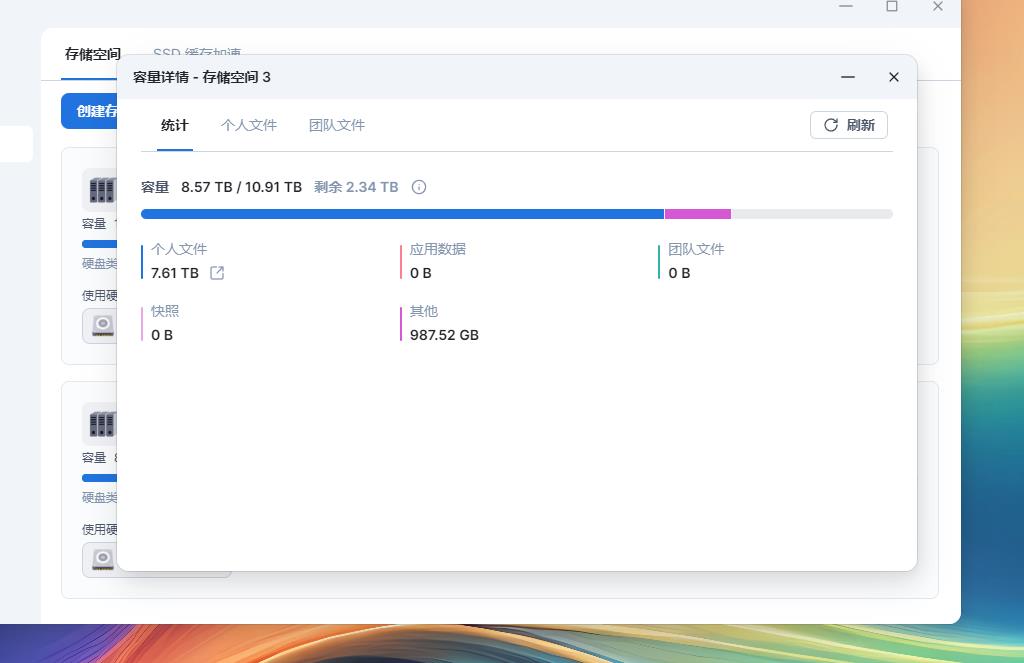Open the external link icon beside 7.61 TB

[217, 273]
